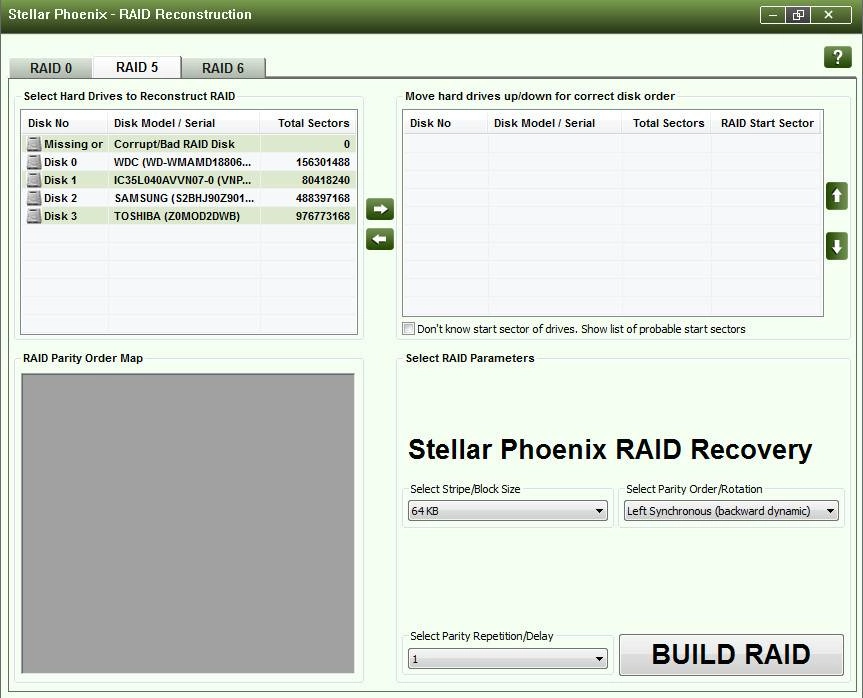The image size is (863, 698).
Task: Click the Disk 1 drive icon
Action: tap(34, 180)
